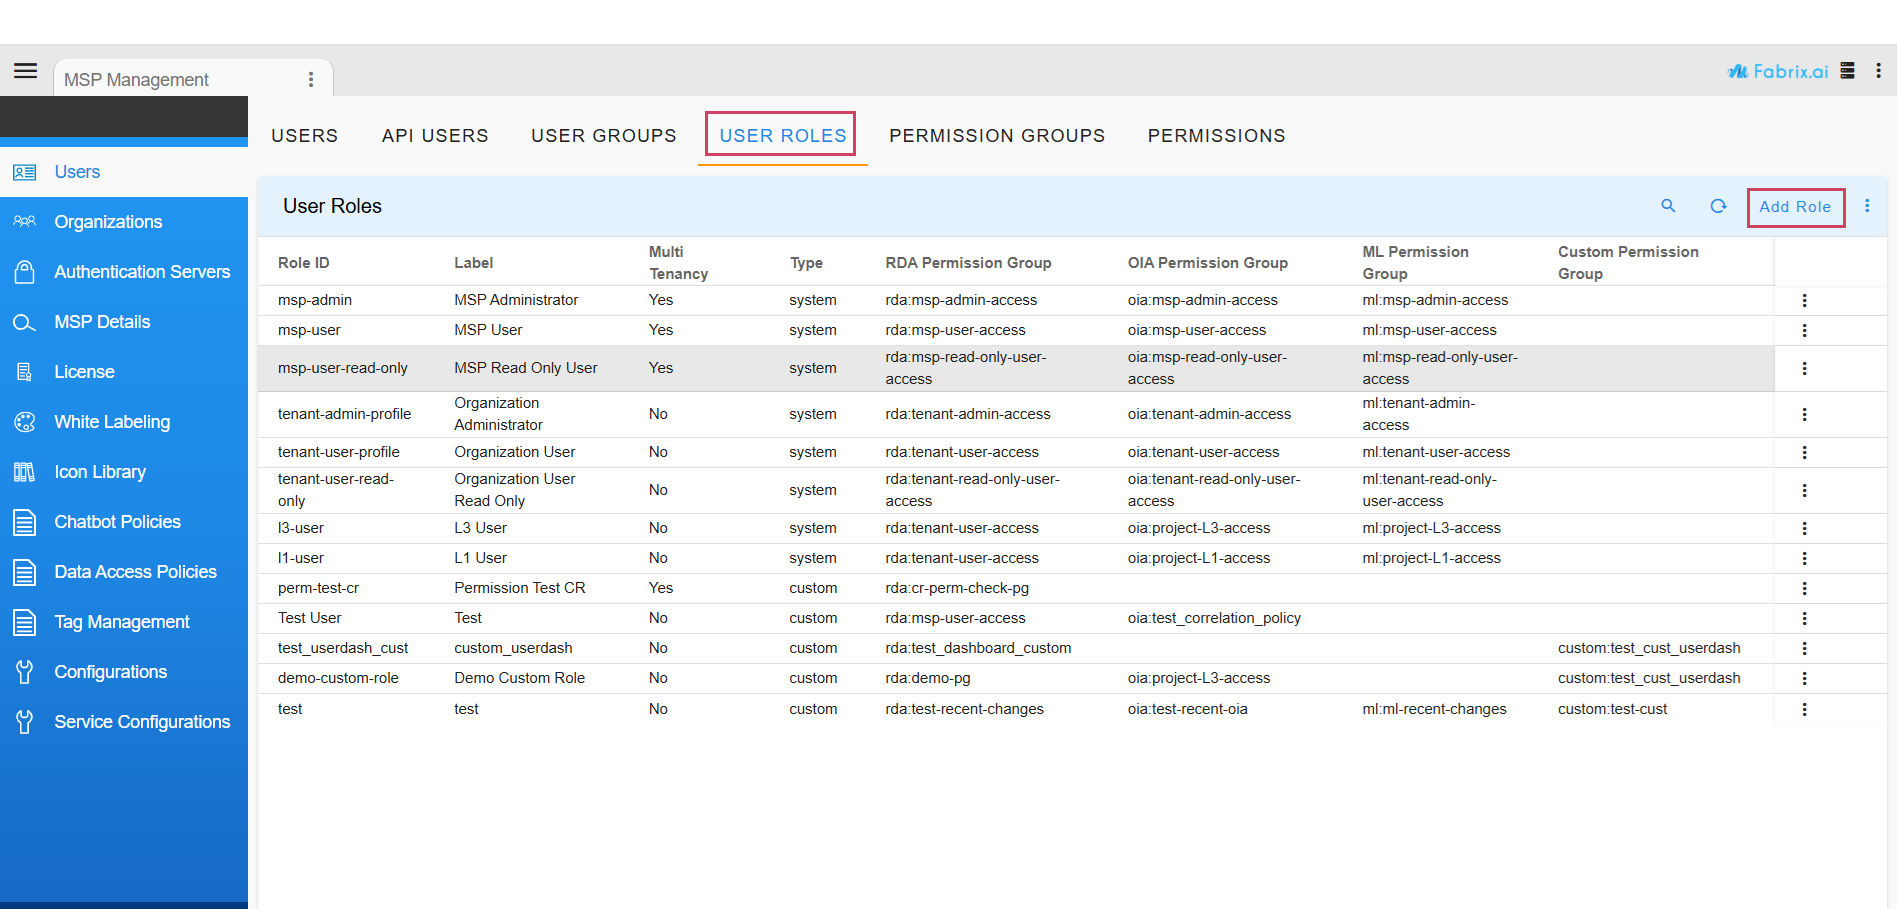Open the three-dot menu for msp-admin row

pyautogui.click(x=1804, y=299)
